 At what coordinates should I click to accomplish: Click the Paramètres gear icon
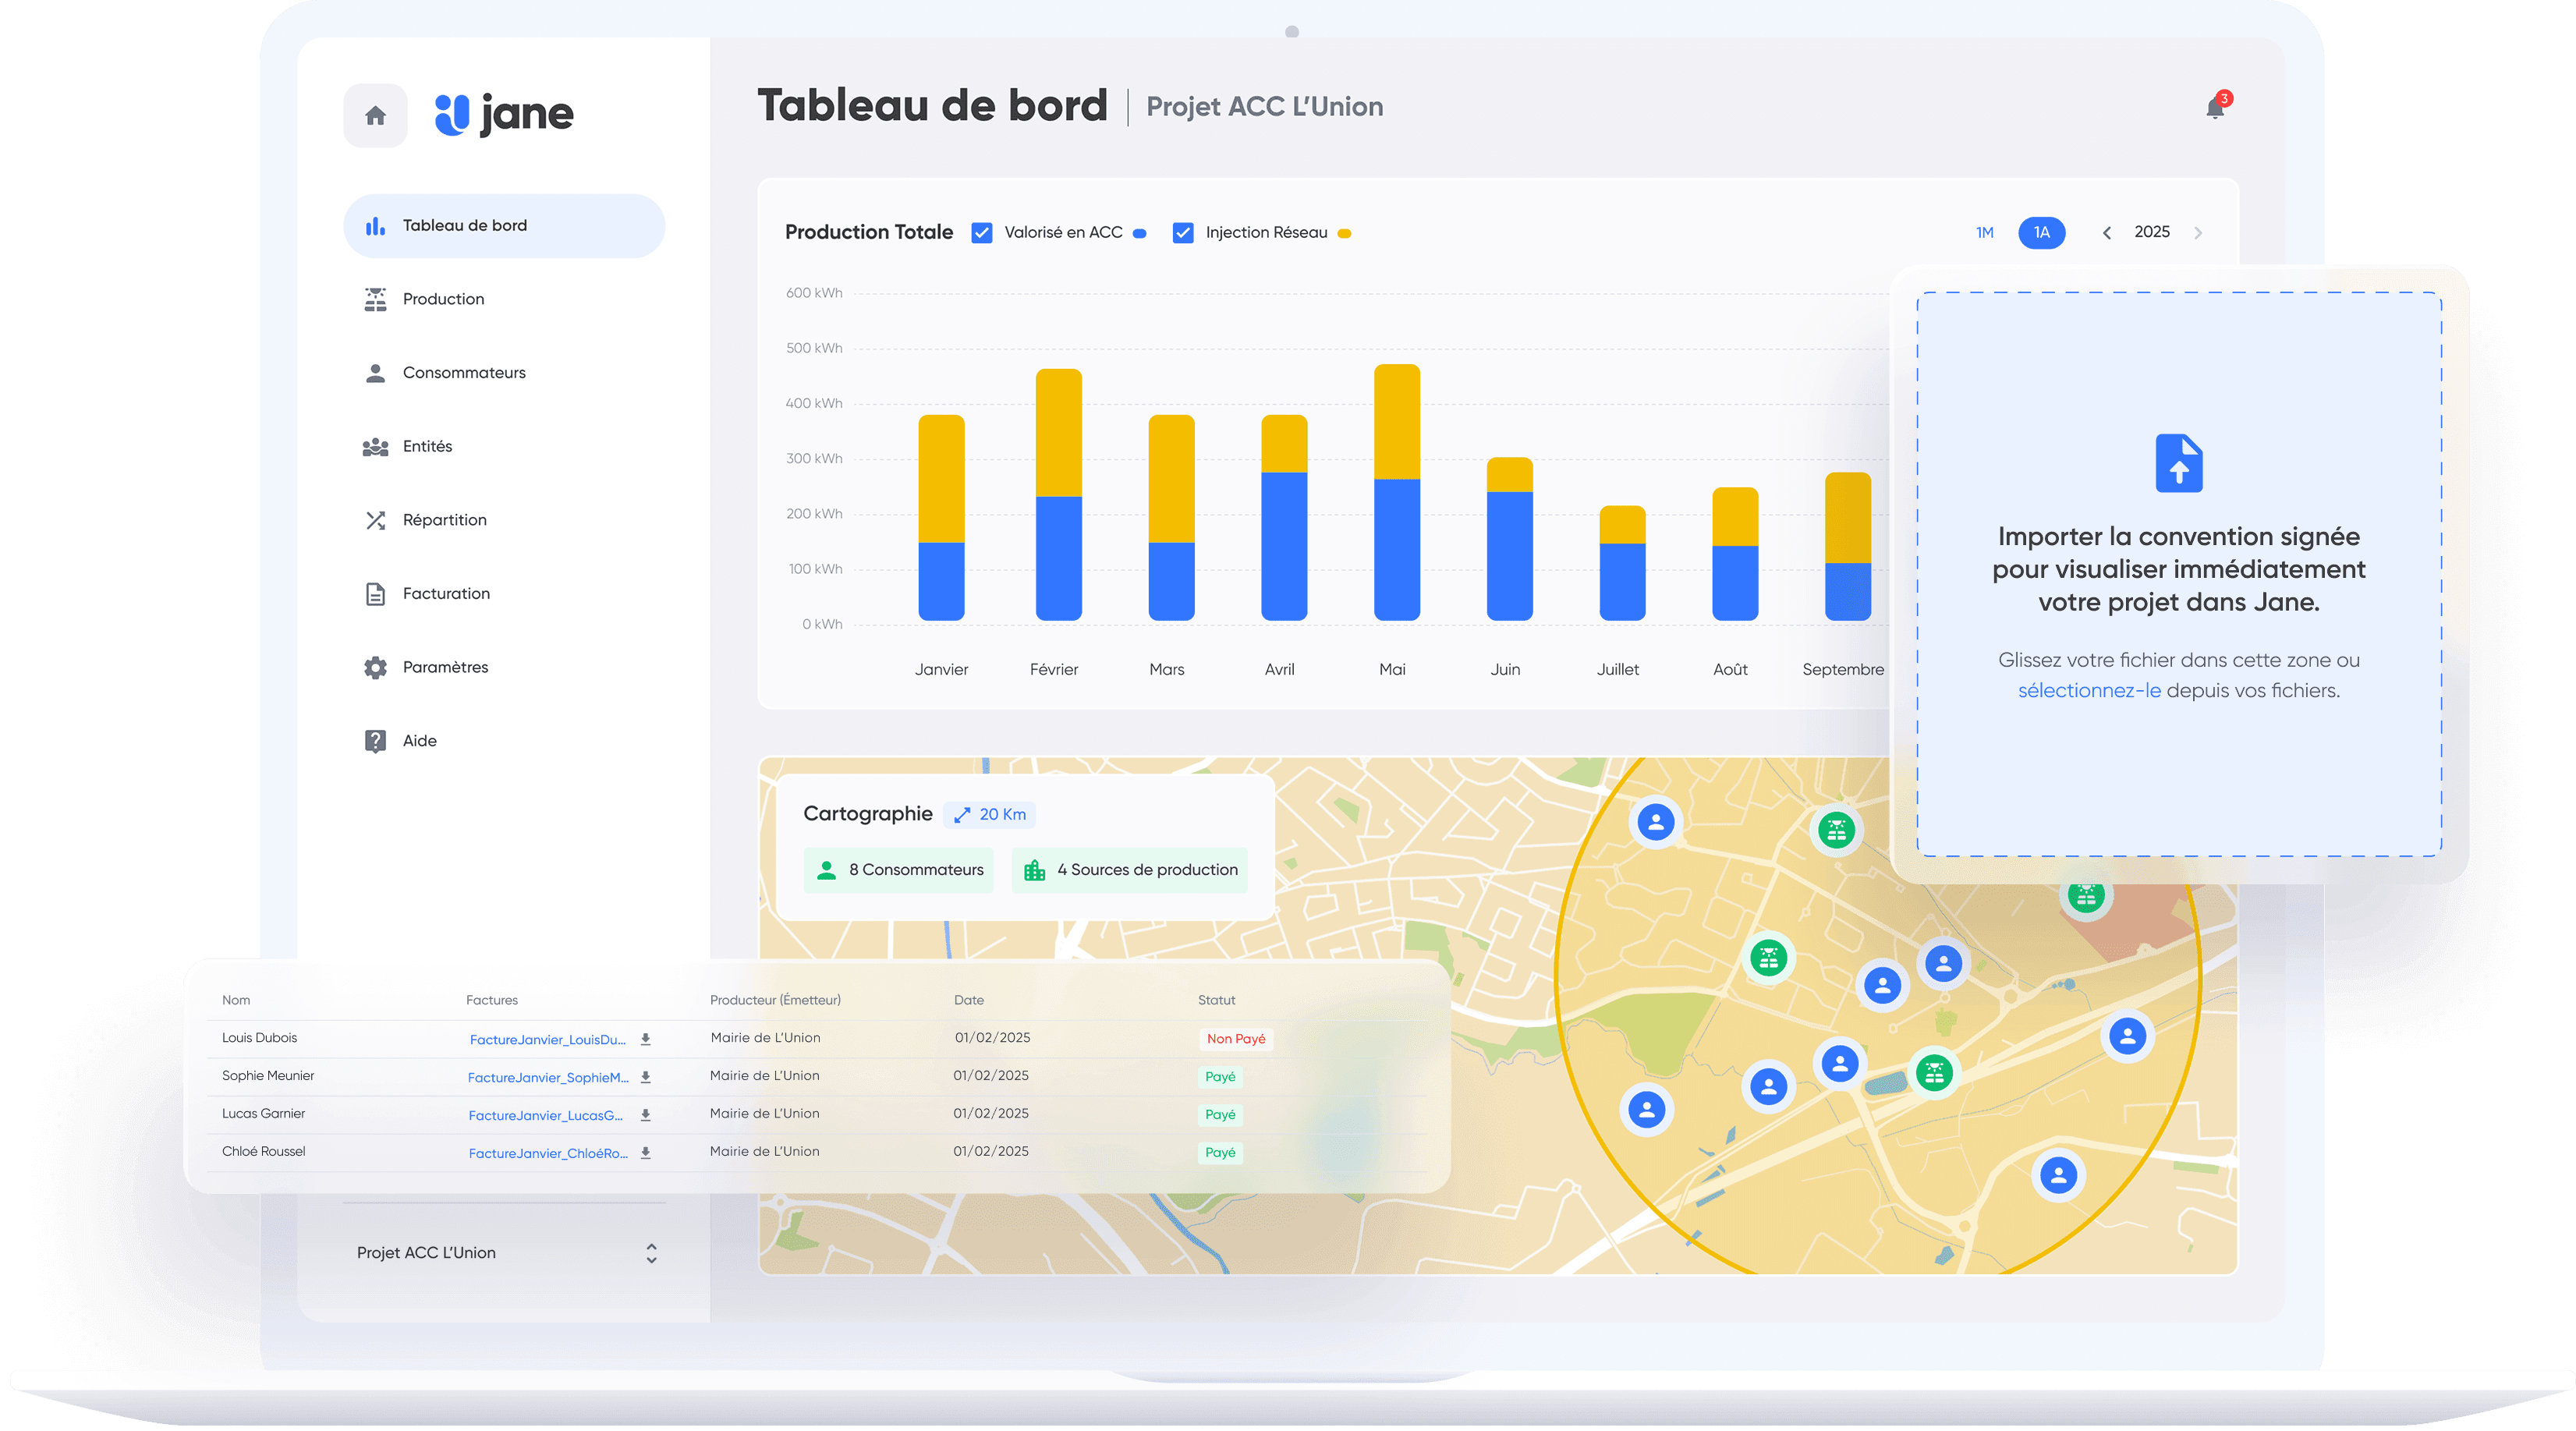(x=375, y=667)
